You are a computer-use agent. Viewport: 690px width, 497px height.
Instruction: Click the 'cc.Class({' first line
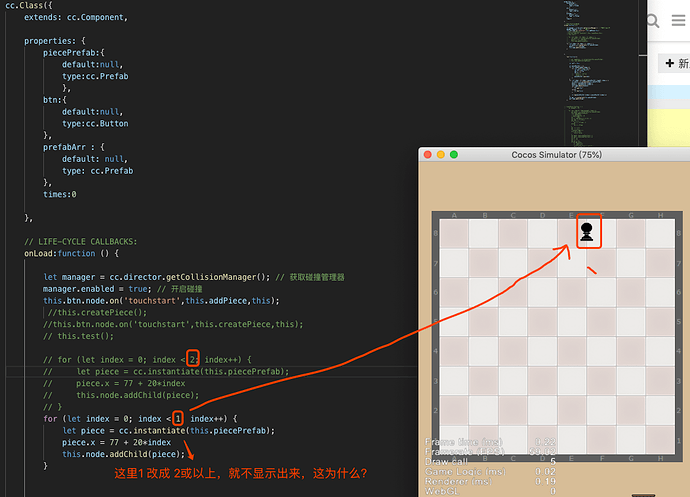tap(29, 5)
